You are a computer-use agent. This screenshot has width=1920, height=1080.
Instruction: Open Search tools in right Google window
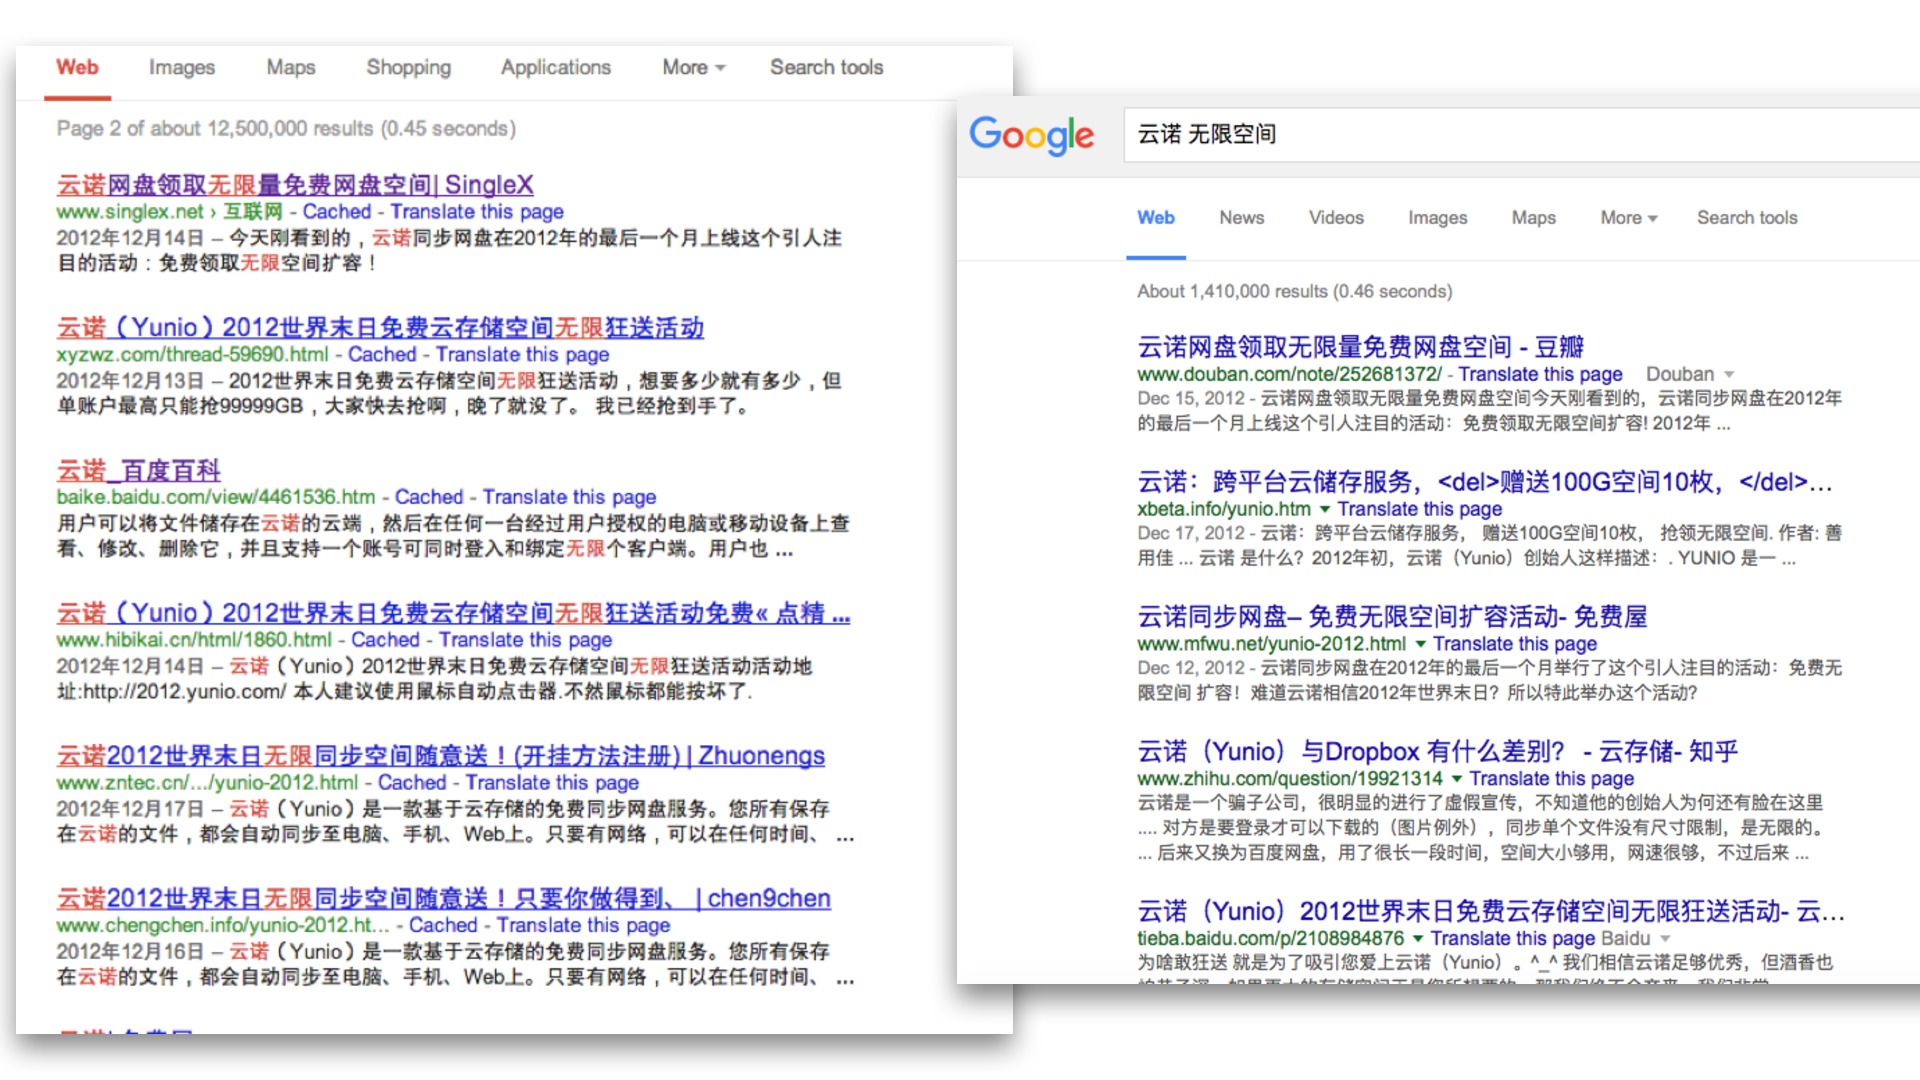(x=1747, y=217)
